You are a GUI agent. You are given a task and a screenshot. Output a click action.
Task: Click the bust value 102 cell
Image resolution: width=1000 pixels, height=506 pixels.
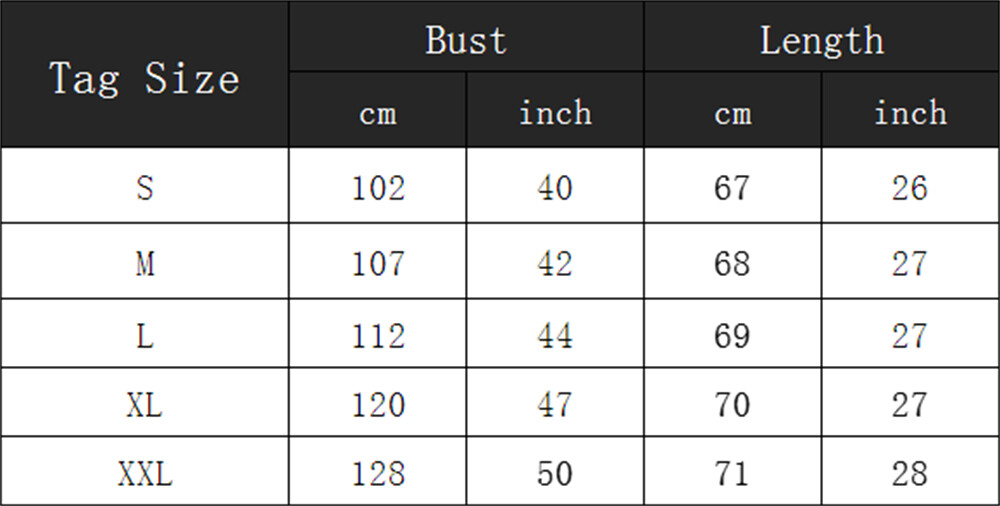[x=378, y=186]
